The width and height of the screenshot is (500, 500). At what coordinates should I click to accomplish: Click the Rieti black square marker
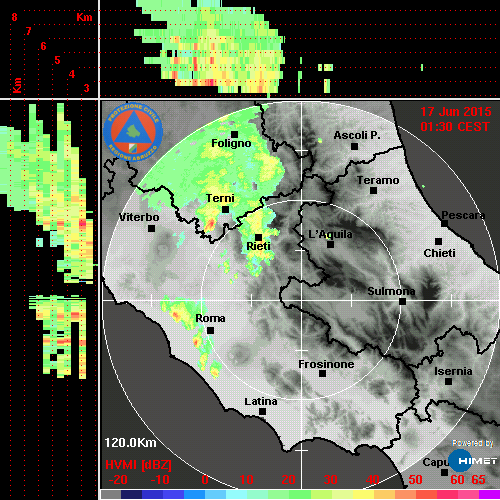pyautogui.click(x=258, y=237)
